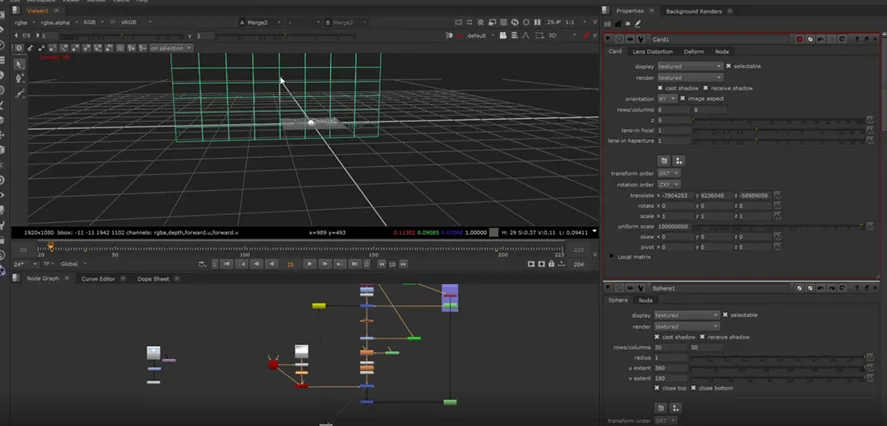Click the red node color icon on Card1
The image size is (887, 426).
pyautogui.click(x=800, y=40)
